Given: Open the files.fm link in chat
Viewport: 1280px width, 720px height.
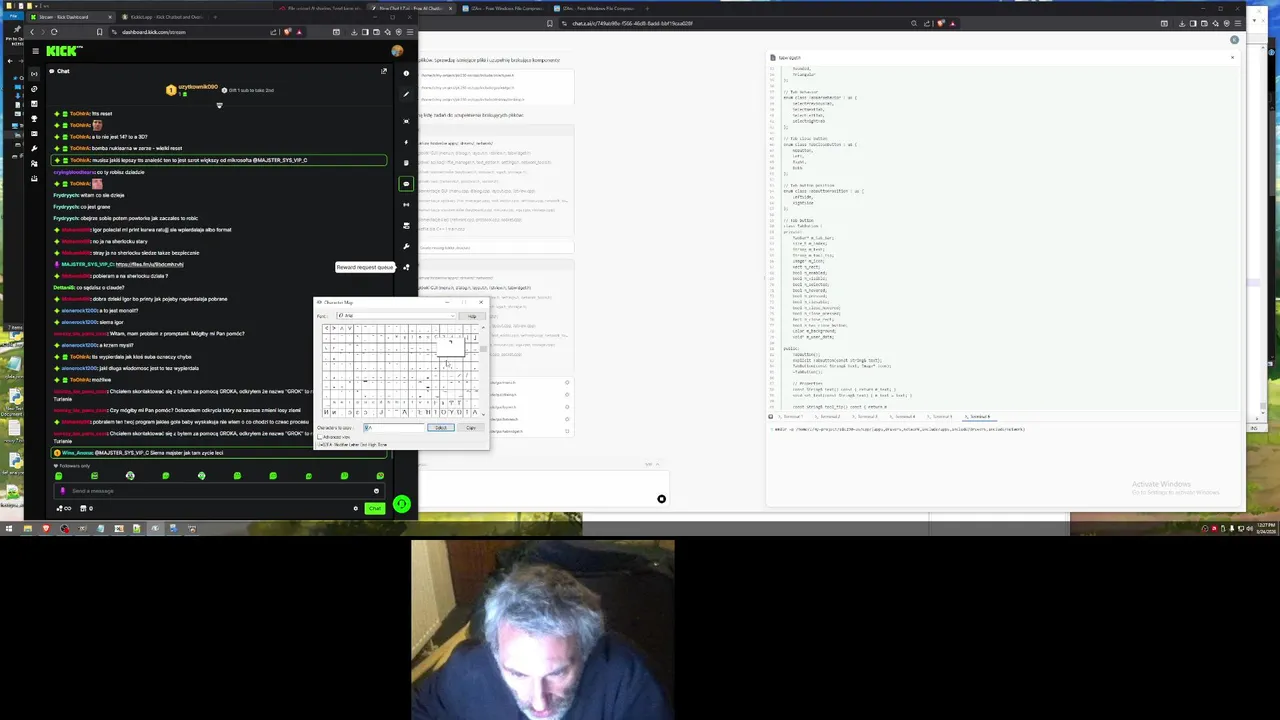Looking at the screenshot, I should (150, 264).
